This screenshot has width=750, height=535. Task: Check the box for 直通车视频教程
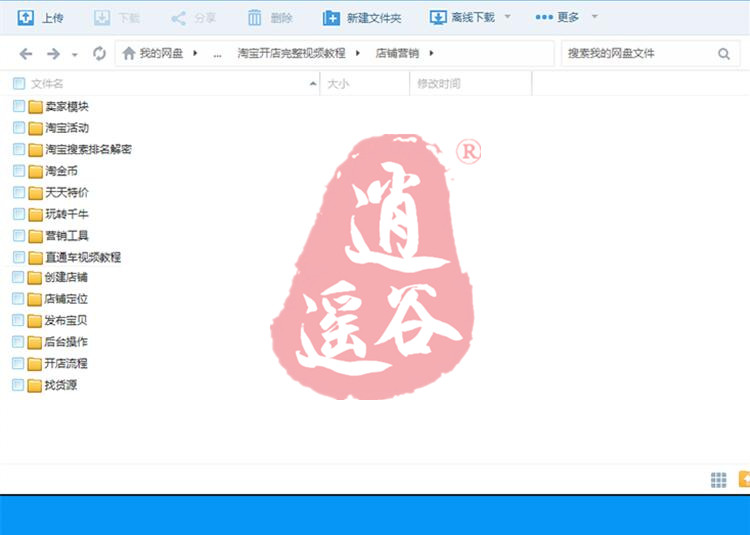(19, 257)
